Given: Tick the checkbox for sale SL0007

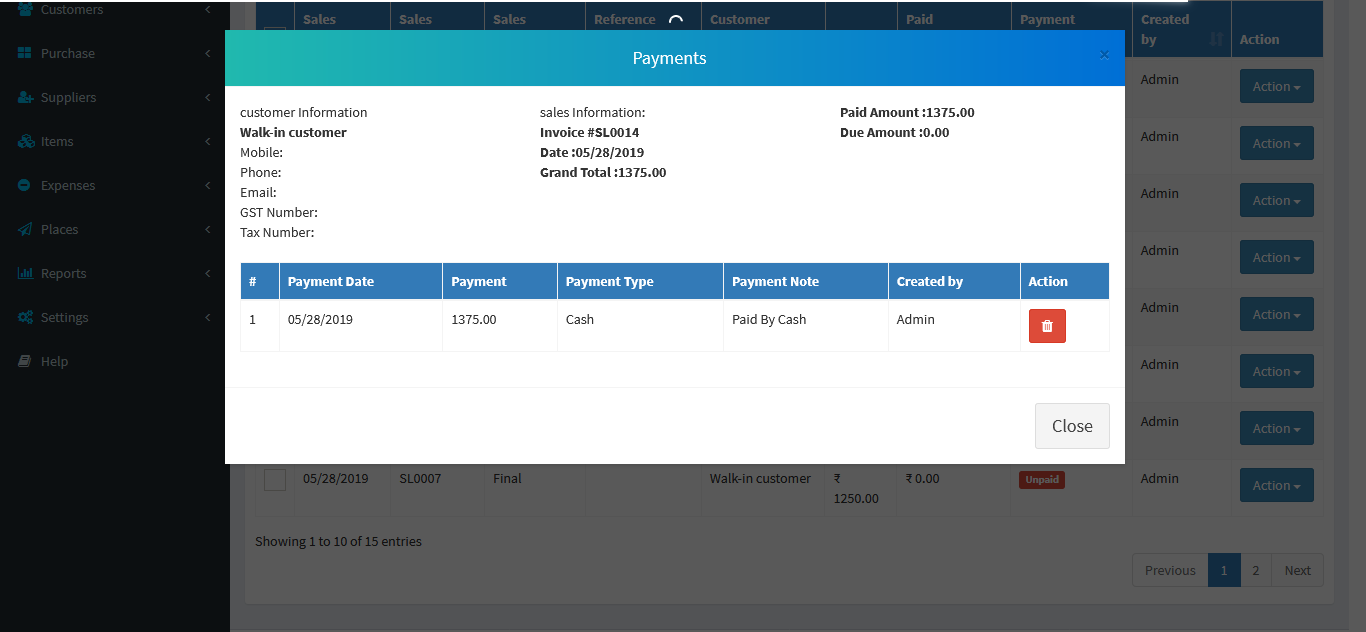Looking at the screenshot, I should click(x=275, y=480).
